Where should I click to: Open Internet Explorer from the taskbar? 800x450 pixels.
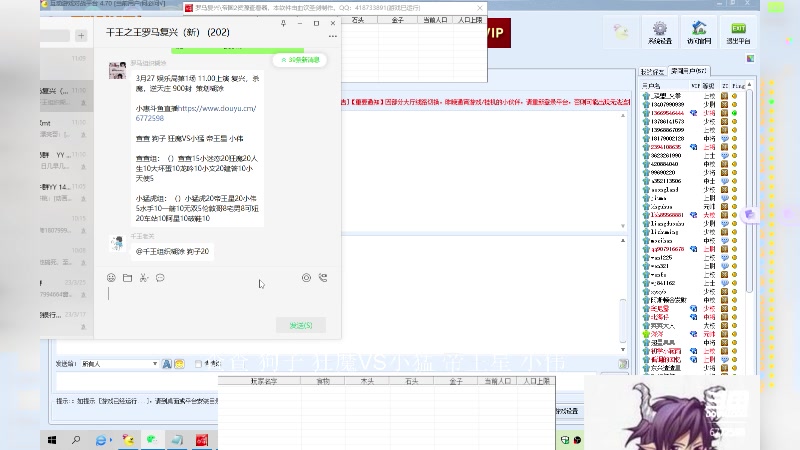102,440
